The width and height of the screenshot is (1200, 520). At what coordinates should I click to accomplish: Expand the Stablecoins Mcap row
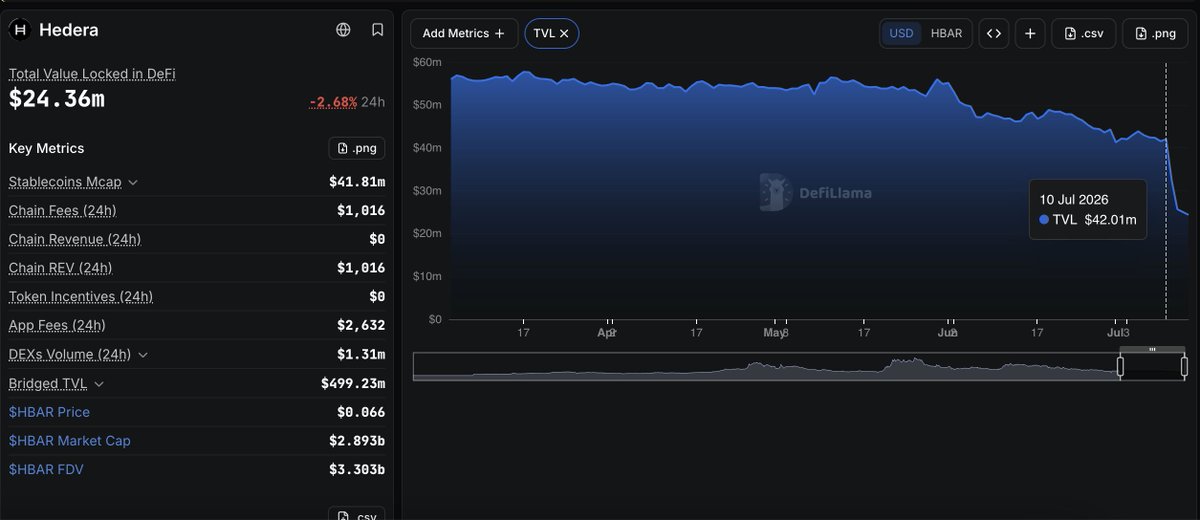click(x=133, y=182)
